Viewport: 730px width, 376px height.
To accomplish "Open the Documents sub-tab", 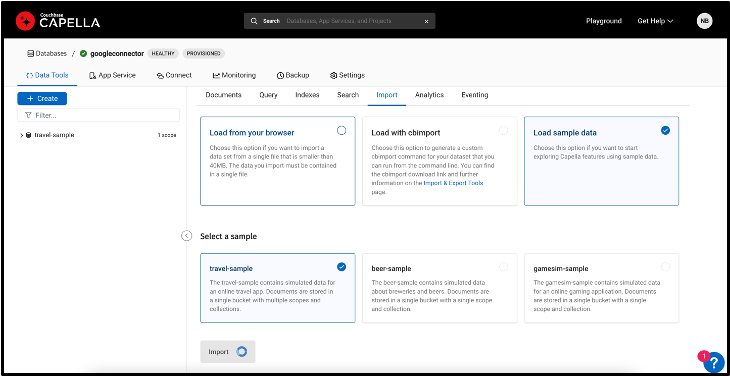I will tap(223, 95).
